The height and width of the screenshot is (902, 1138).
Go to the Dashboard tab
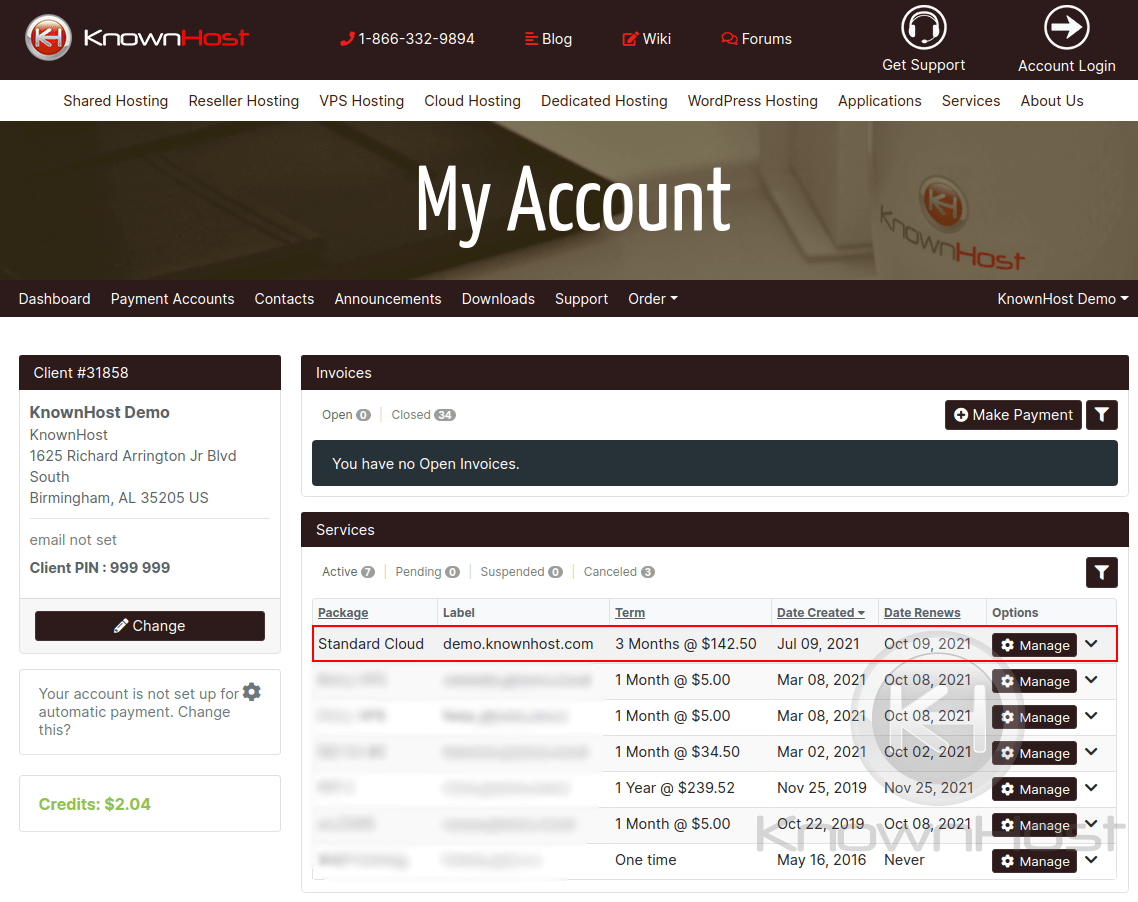(x=54, y=299)
